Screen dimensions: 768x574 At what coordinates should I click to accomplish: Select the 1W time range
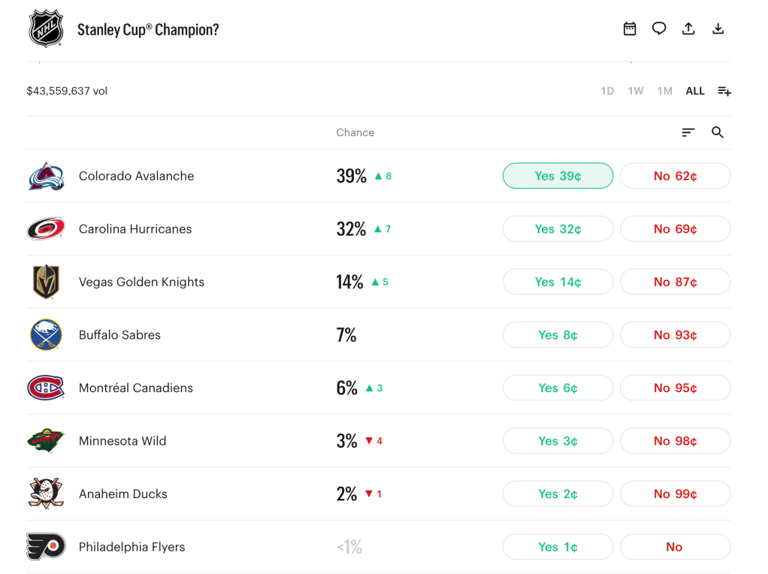coord(636,91)
